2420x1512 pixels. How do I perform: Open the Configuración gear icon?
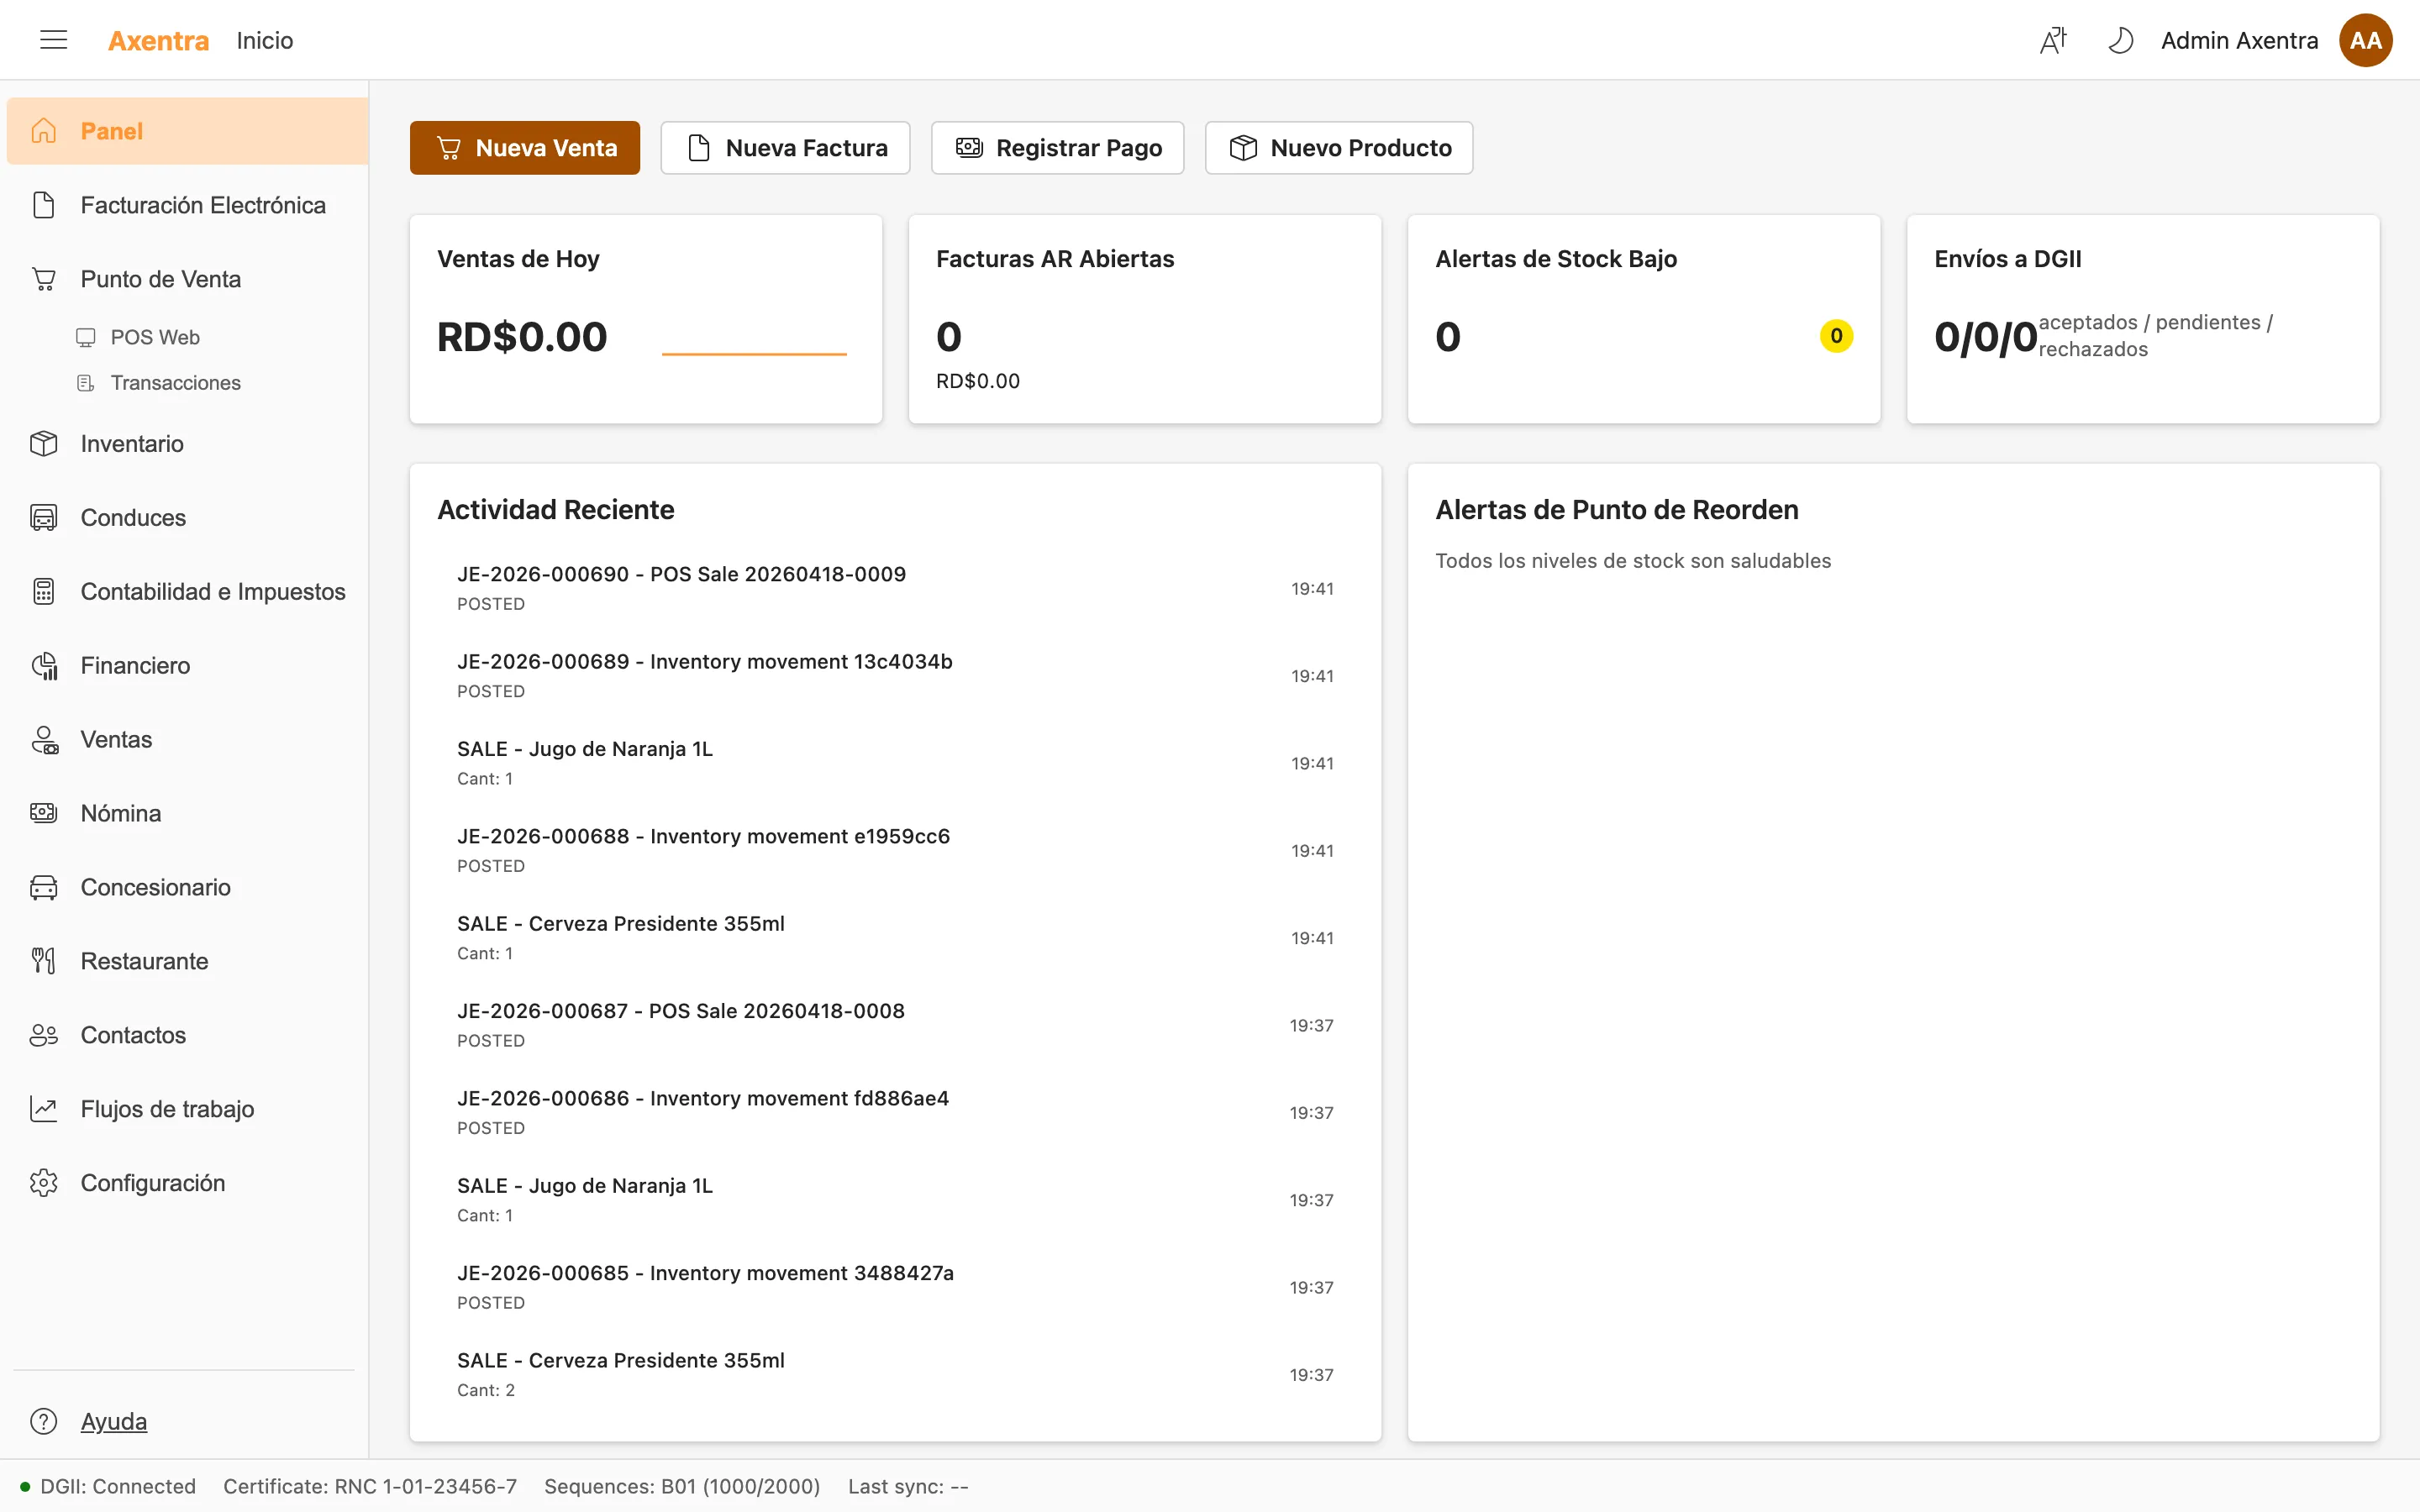[x=43, y=1182]
